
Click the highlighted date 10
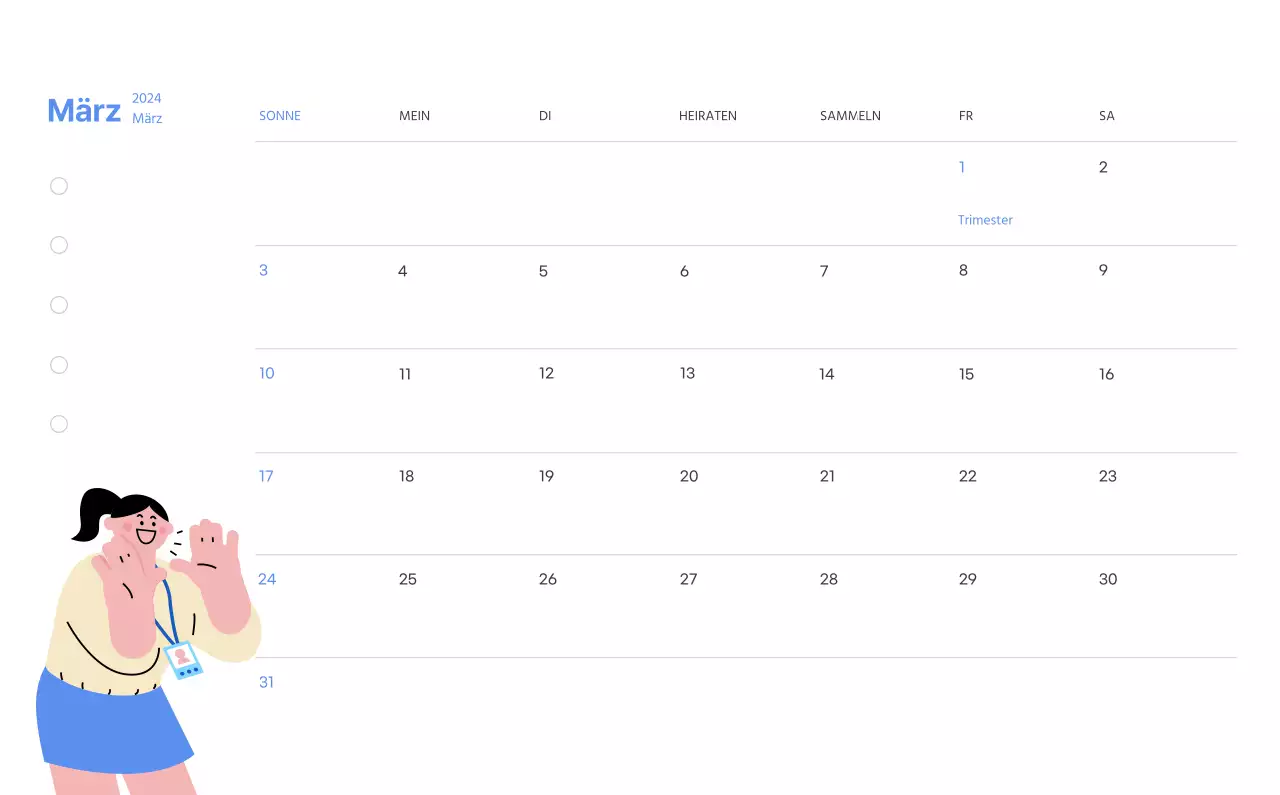pyautogui.click(x=266, y=373)
